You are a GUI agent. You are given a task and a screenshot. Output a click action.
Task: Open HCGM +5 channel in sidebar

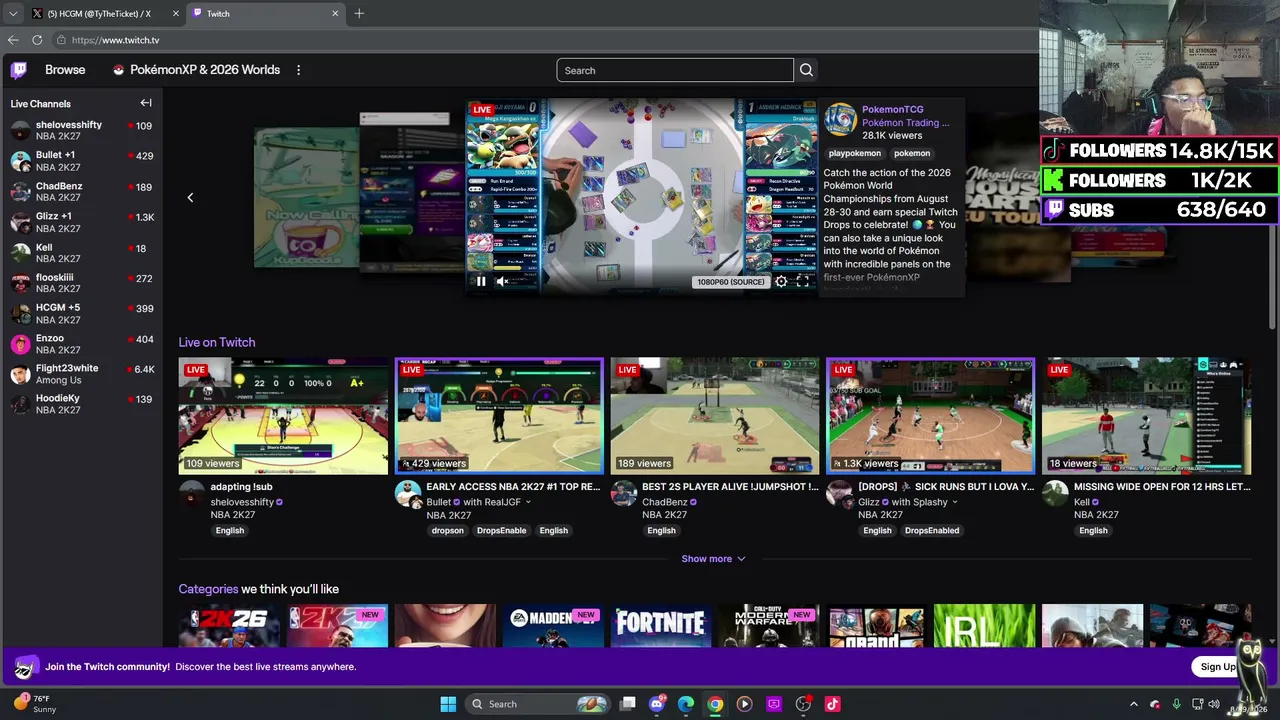click(81, 314)
